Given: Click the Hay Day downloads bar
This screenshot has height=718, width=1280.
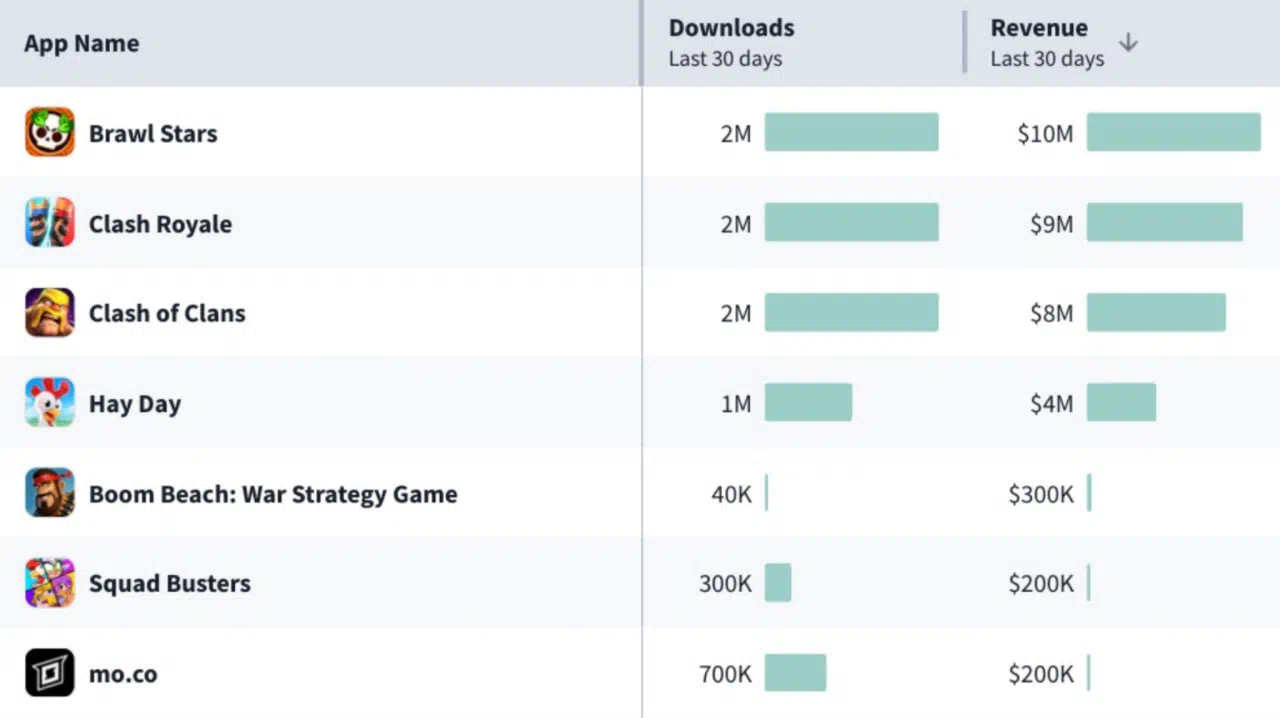Looking at the screenshot, I should (808, 402).
